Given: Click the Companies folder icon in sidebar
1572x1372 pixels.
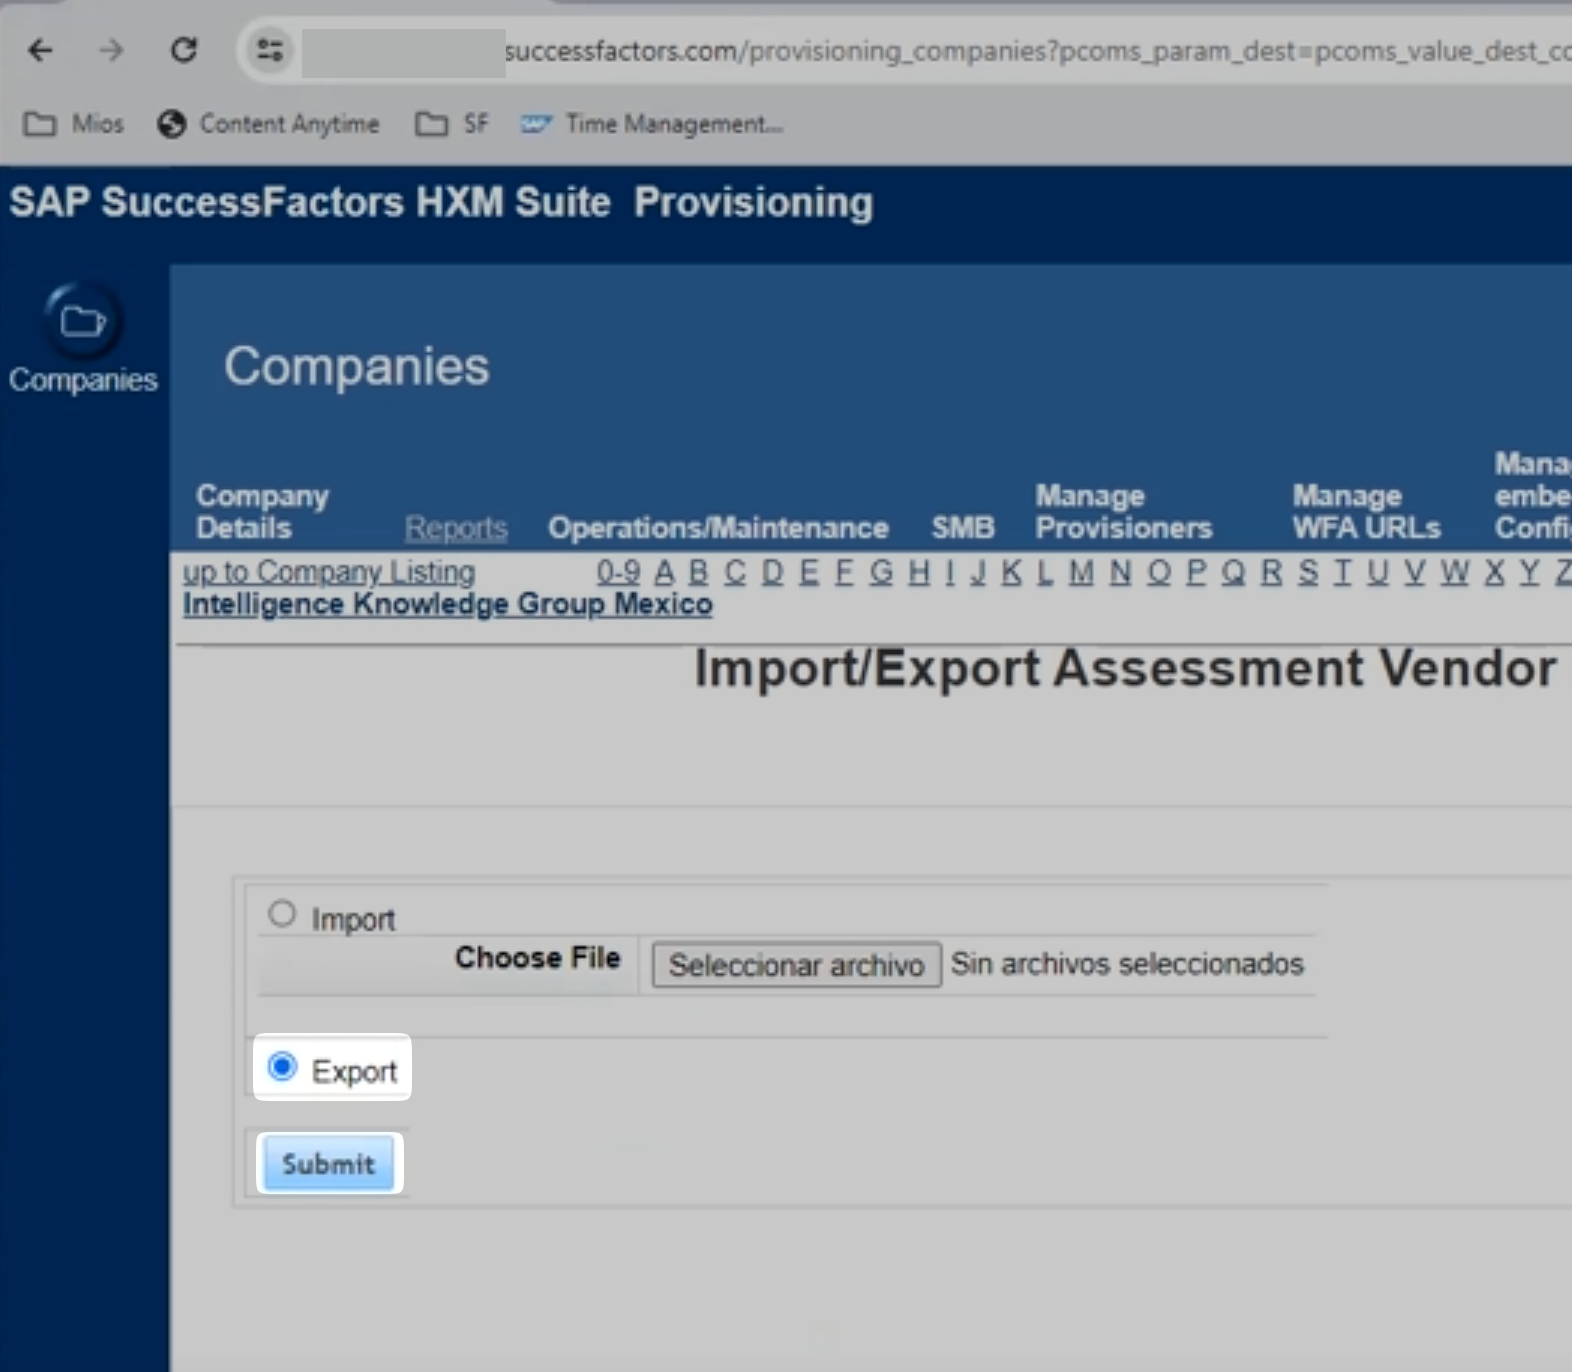Looking at the screenshot, I should tap(83, 322).
